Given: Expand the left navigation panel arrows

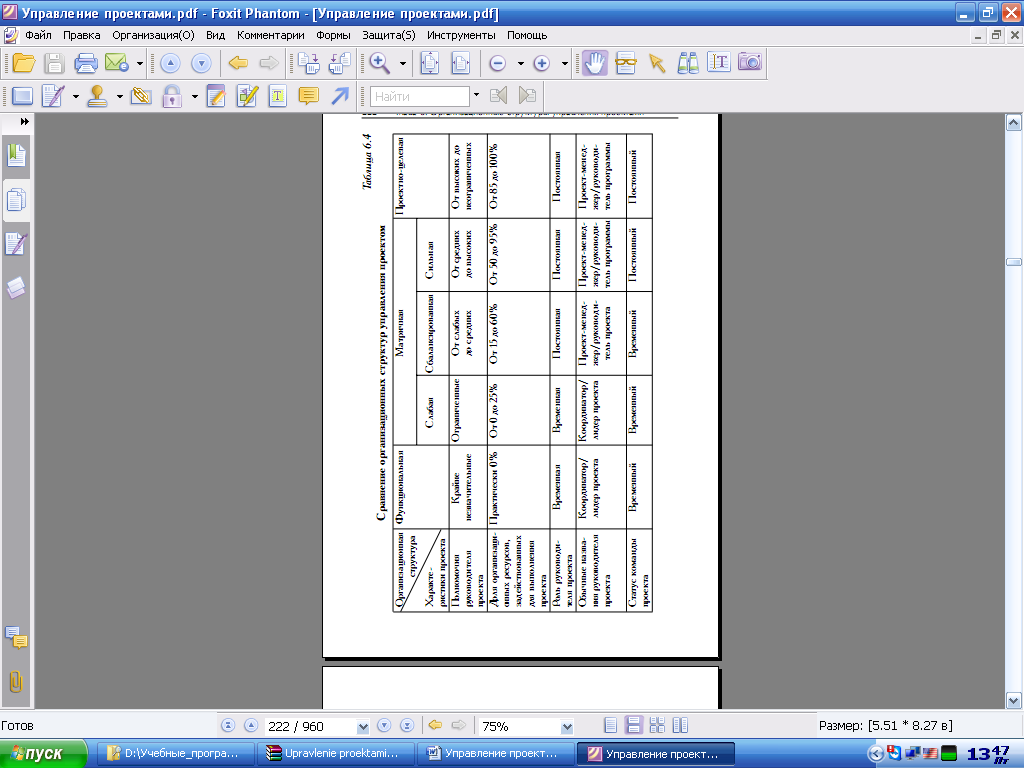Looking at the screenshot, I should (24, 121).
